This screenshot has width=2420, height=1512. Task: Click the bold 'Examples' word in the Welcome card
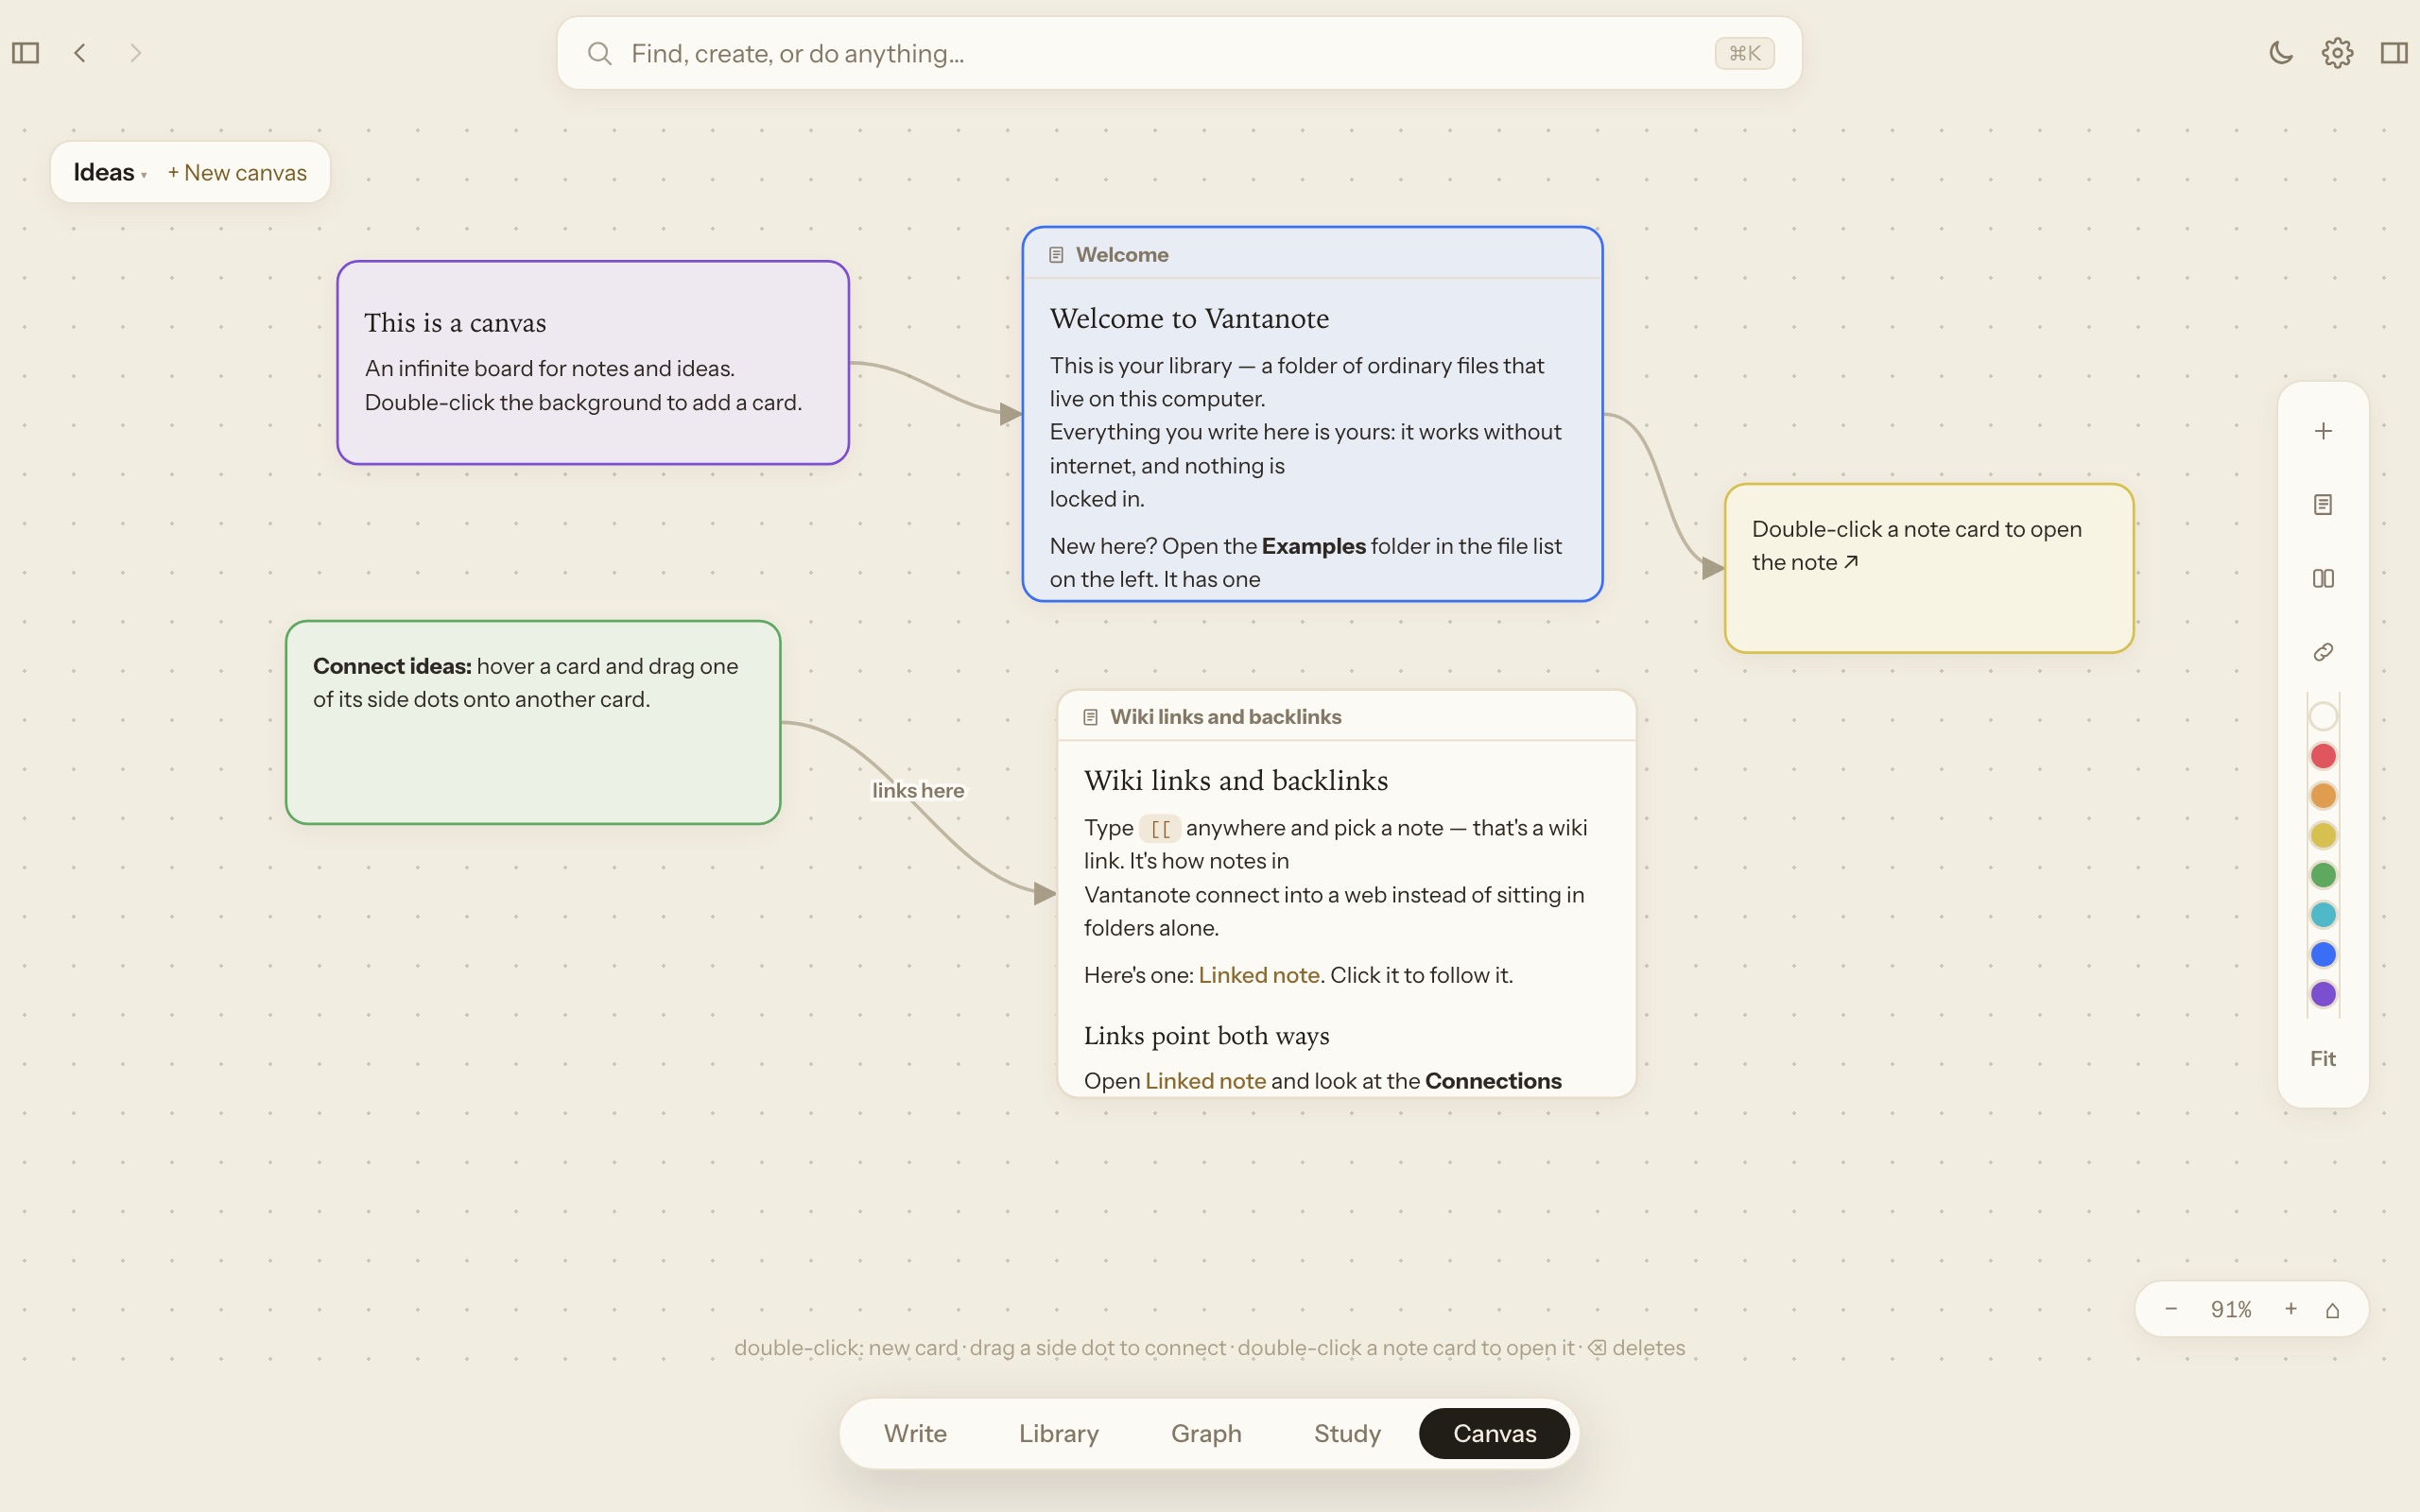pyautogui.click(x=1313, y=546)
